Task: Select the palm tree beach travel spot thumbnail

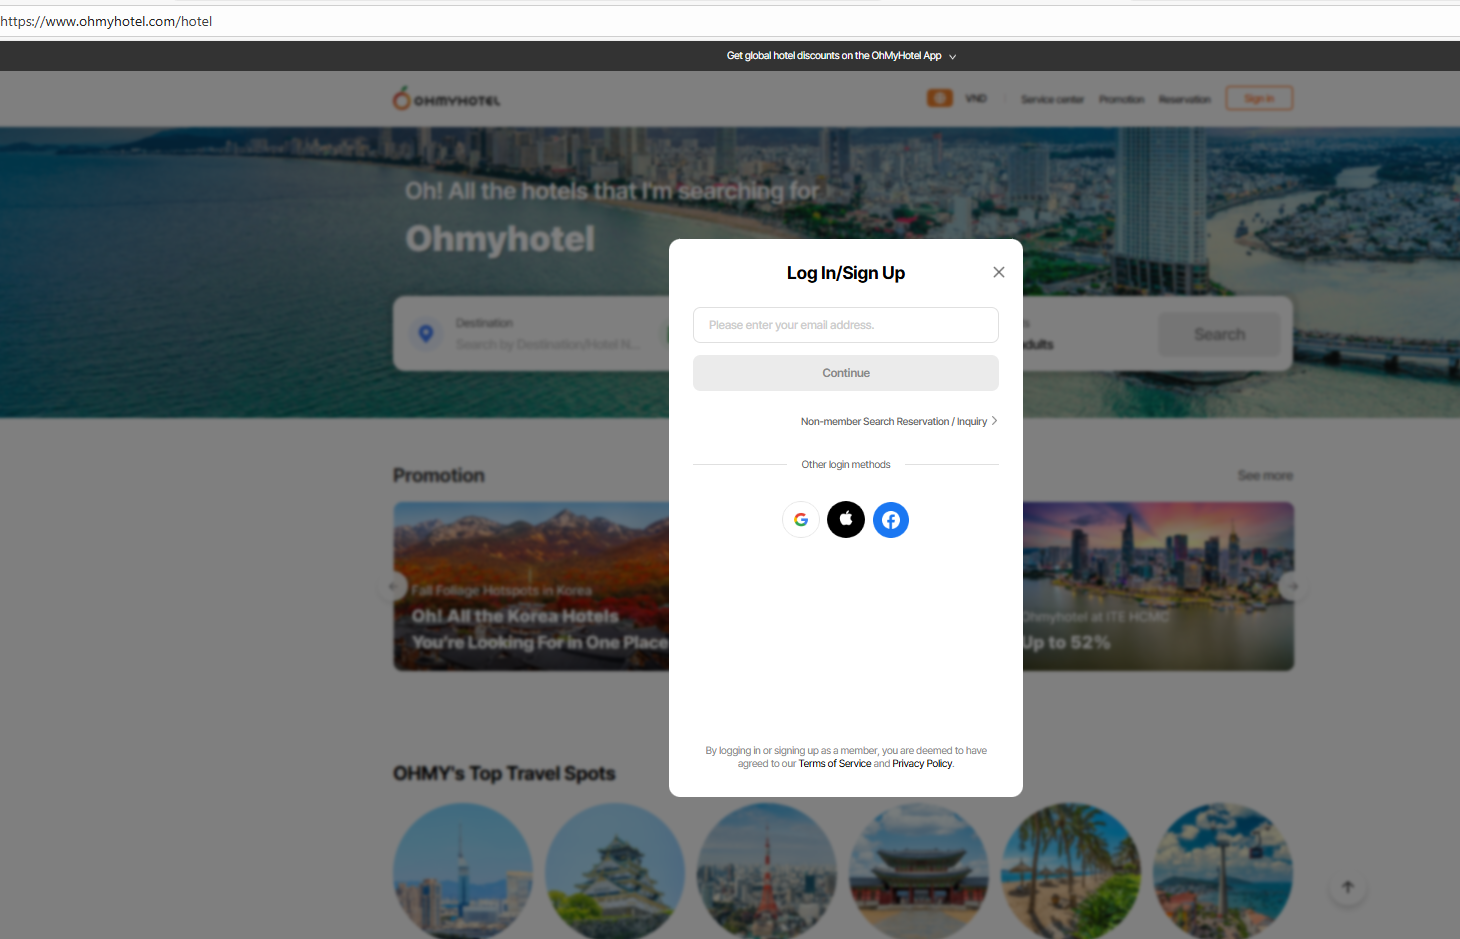Action: 1071,871
